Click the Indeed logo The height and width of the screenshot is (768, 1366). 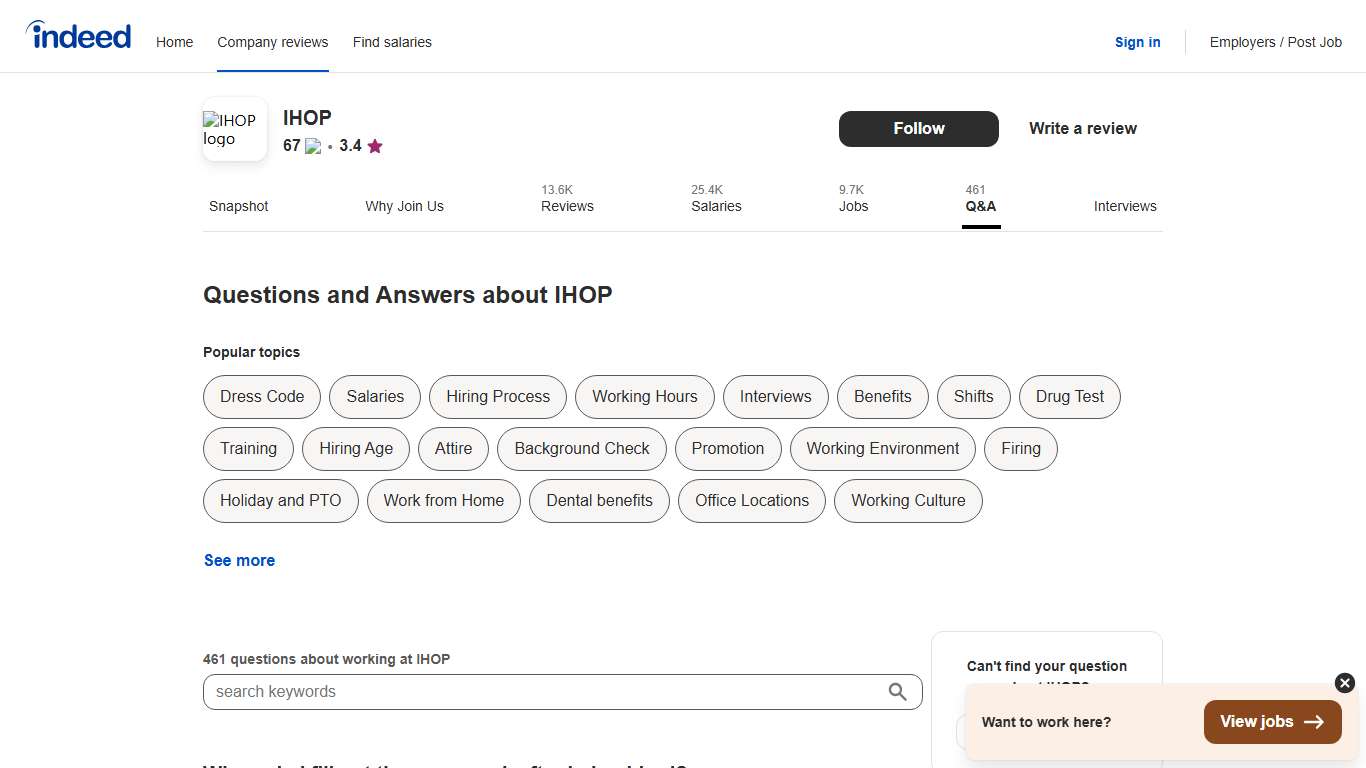point(78,35)
